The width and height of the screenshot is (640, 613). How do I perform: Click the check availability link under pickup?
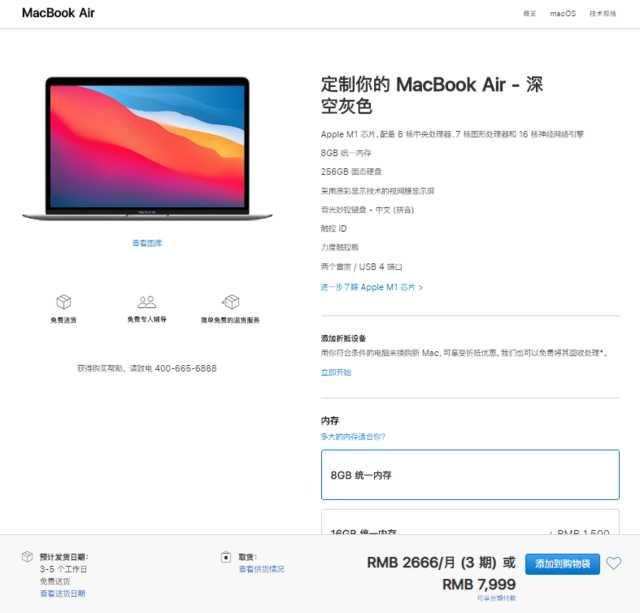tap(261, 569)
